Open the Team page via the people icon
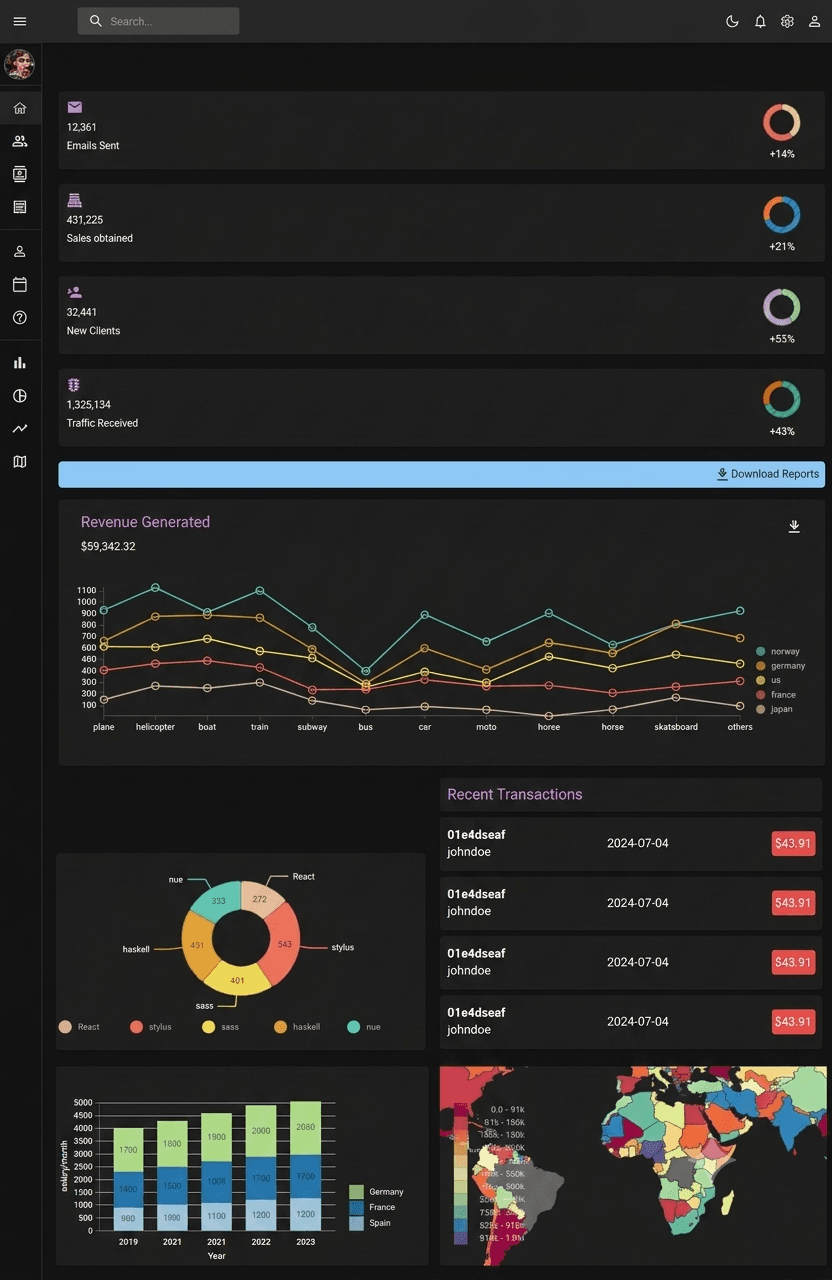This screenshot has height=1280, width=832. pos(20,141)
